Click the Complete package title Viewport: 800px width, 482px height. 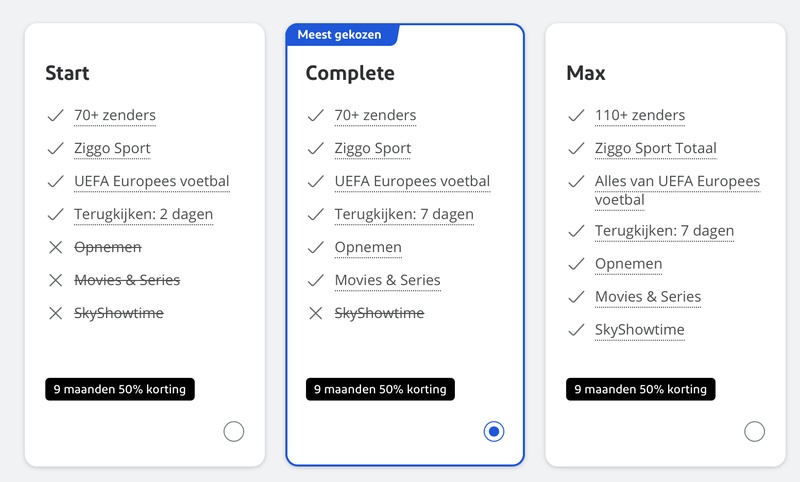tap(350, 73)
